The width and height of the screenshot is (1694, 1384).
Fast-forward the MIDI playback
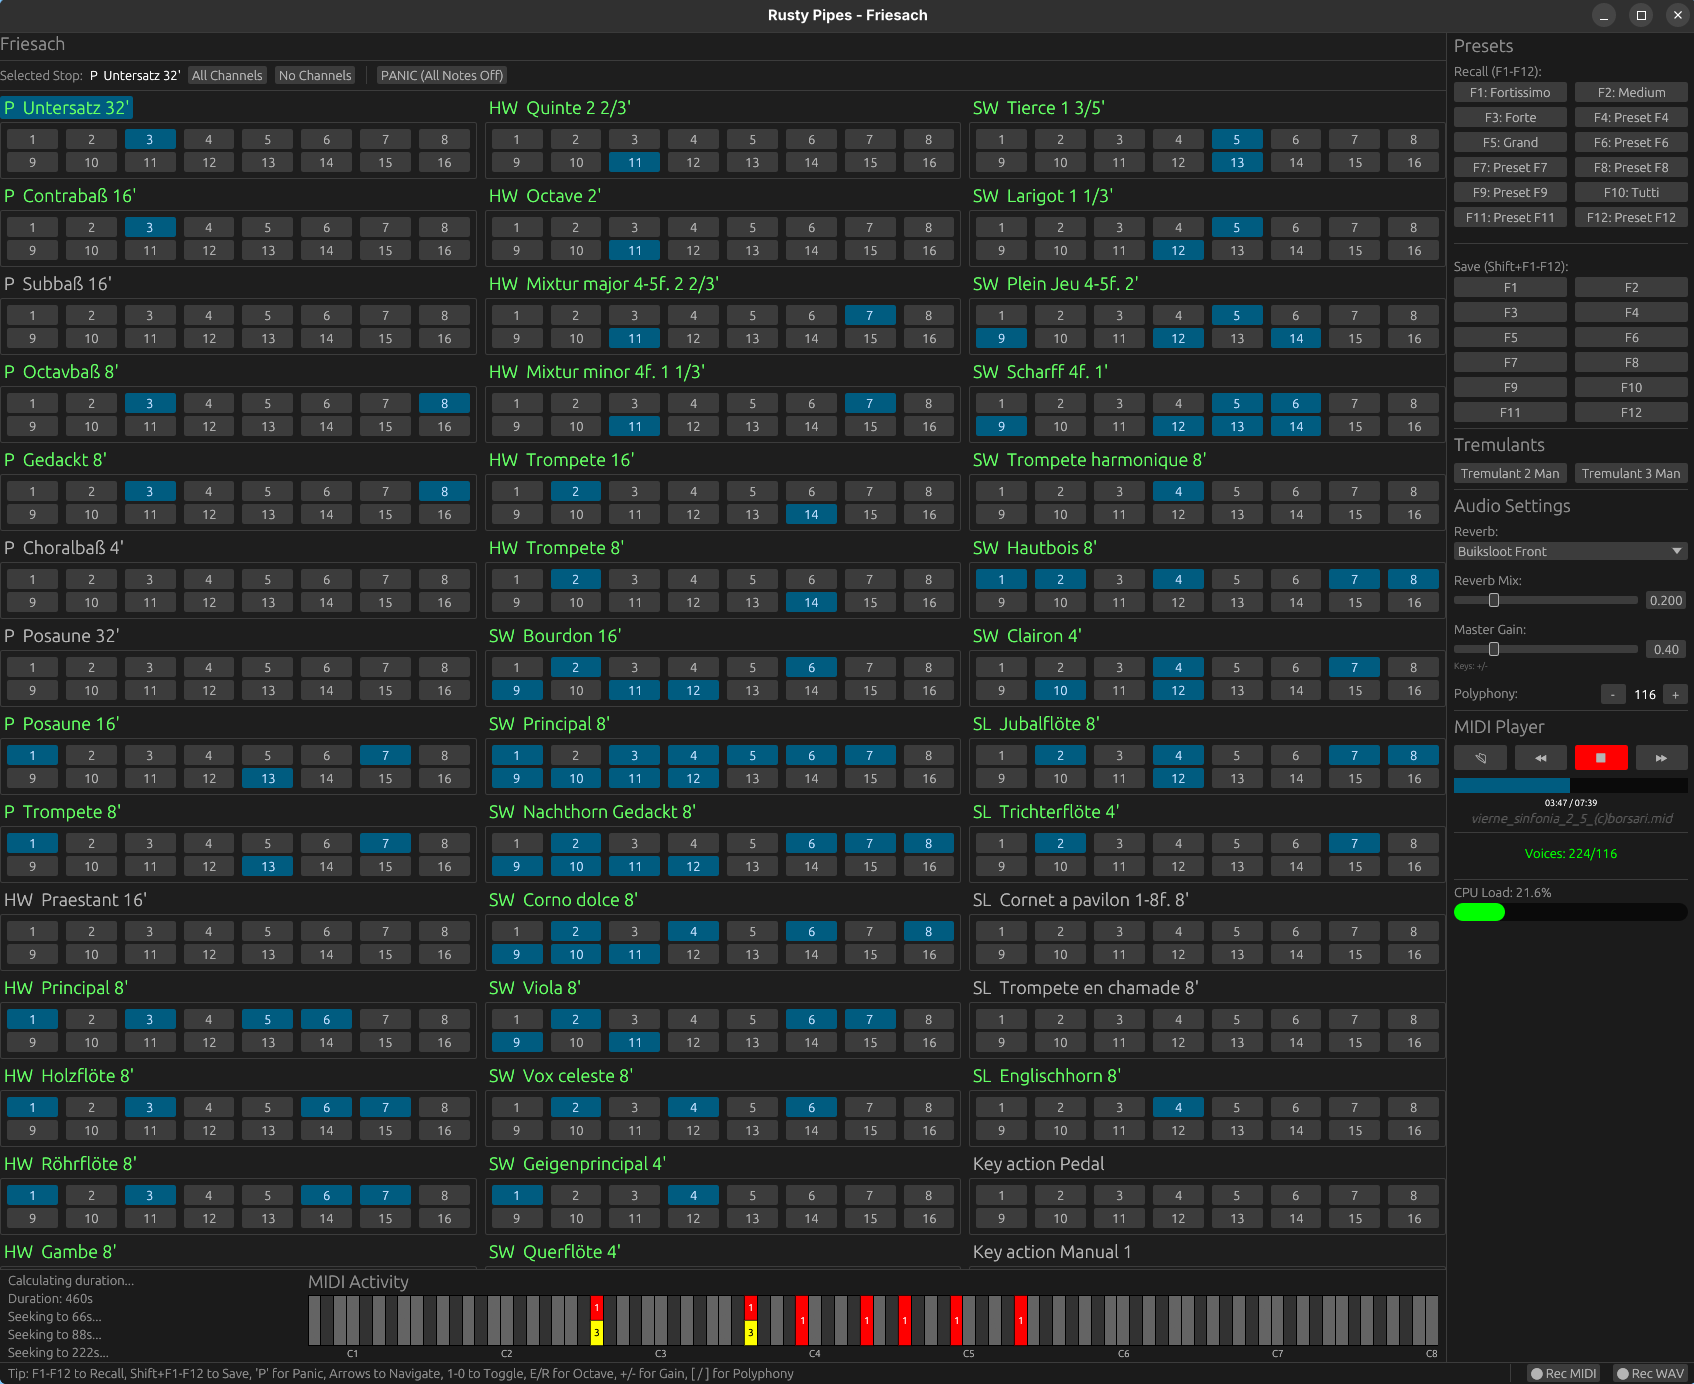click(x=1661, y=758)
